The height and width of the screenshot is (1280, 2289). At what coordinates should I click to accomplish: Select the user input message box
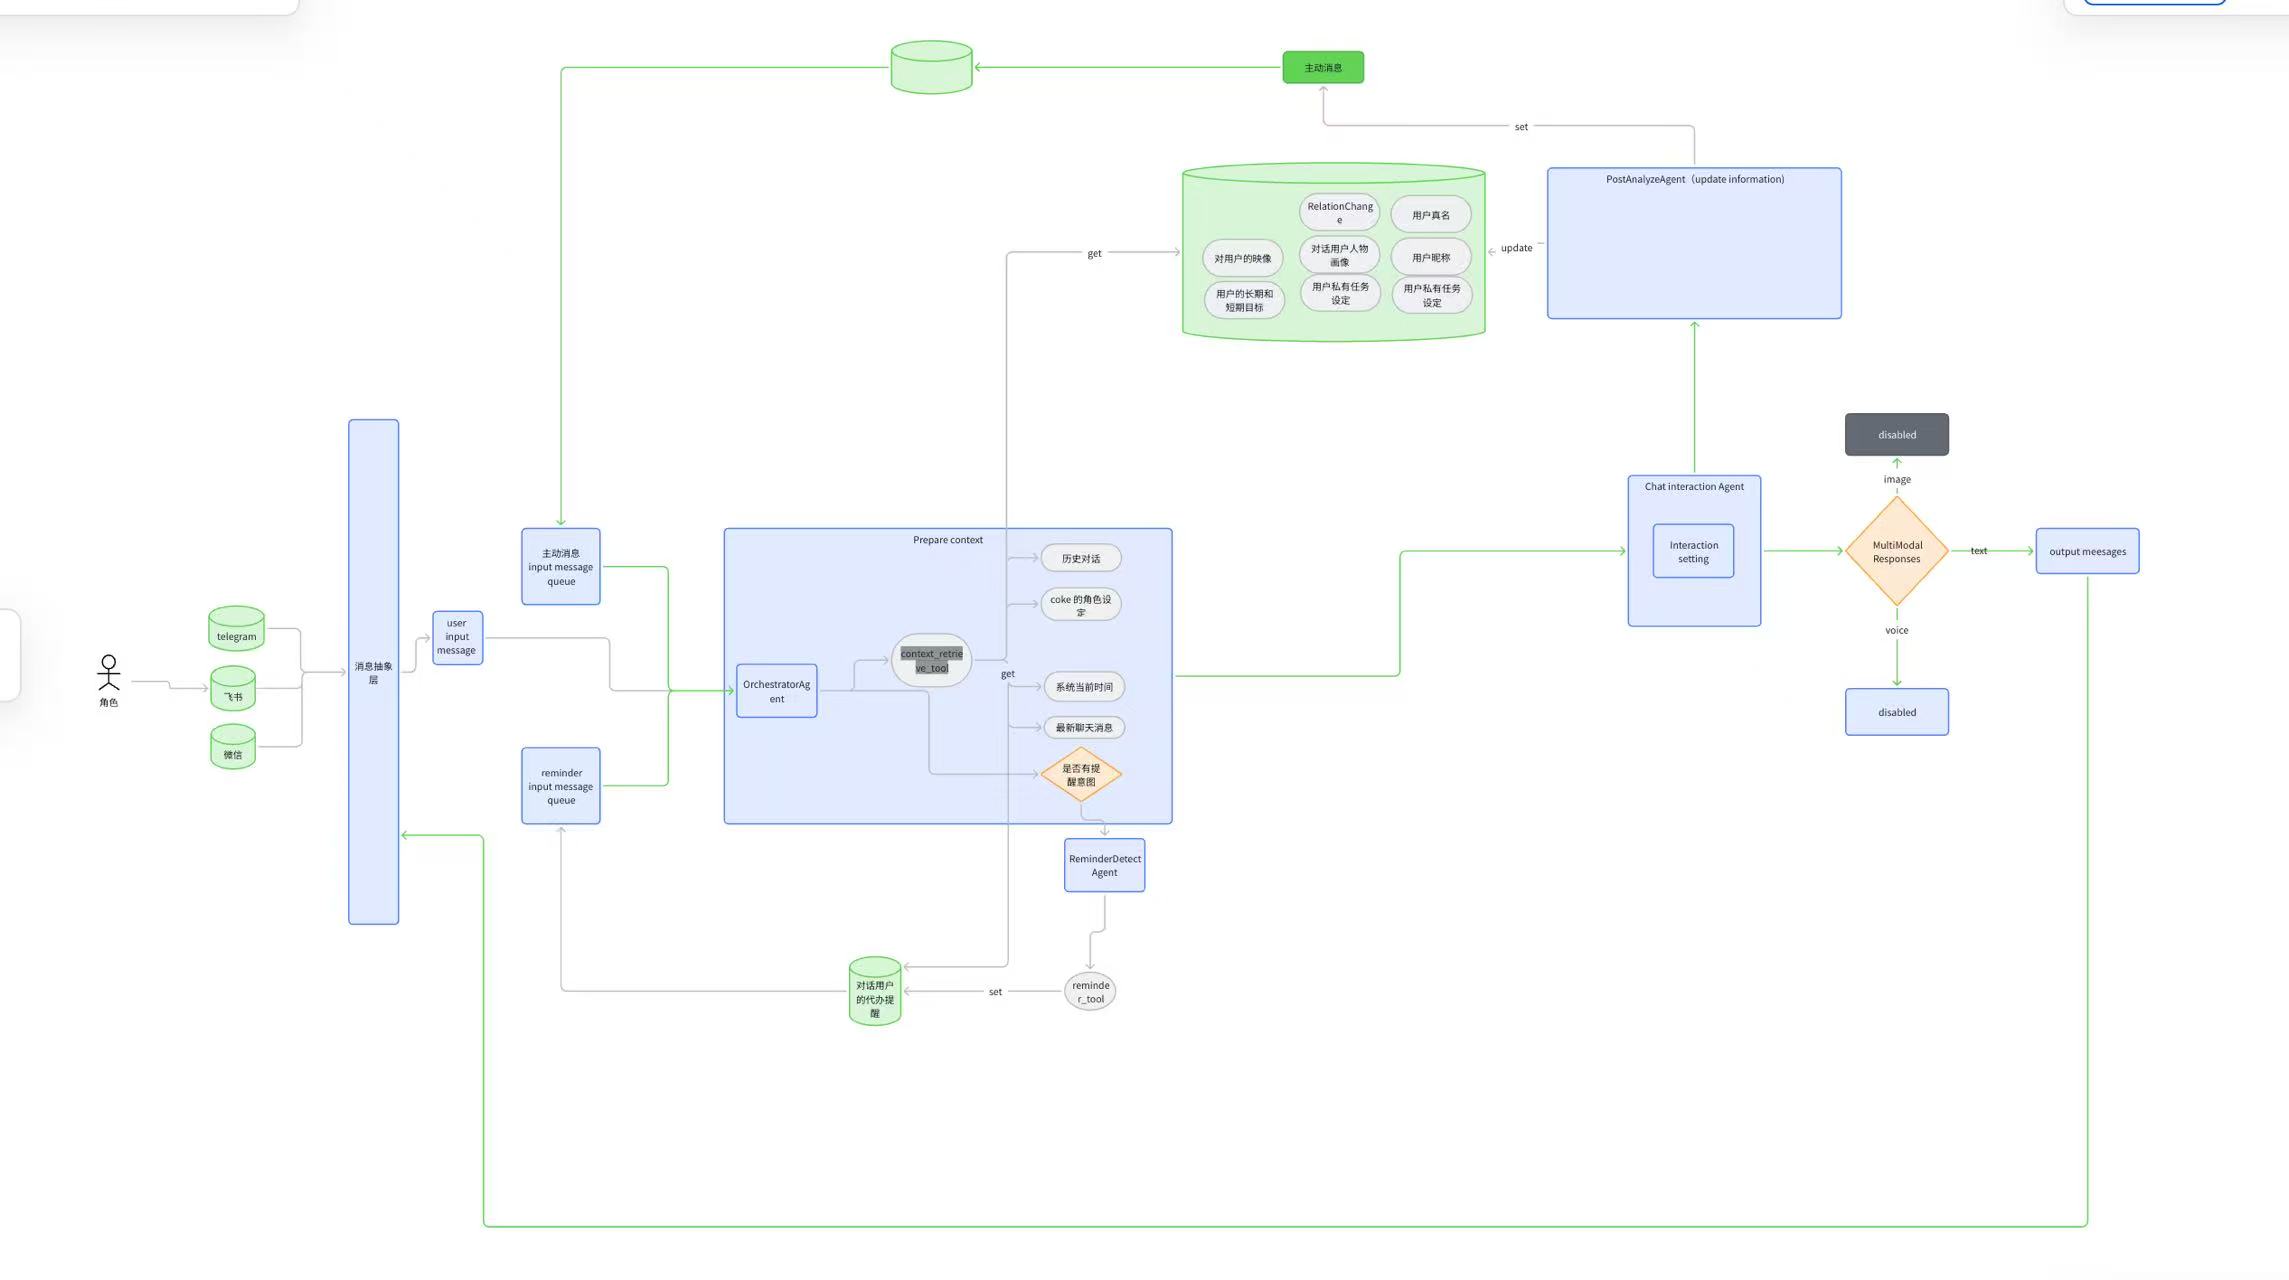click(x=457, y=637)
